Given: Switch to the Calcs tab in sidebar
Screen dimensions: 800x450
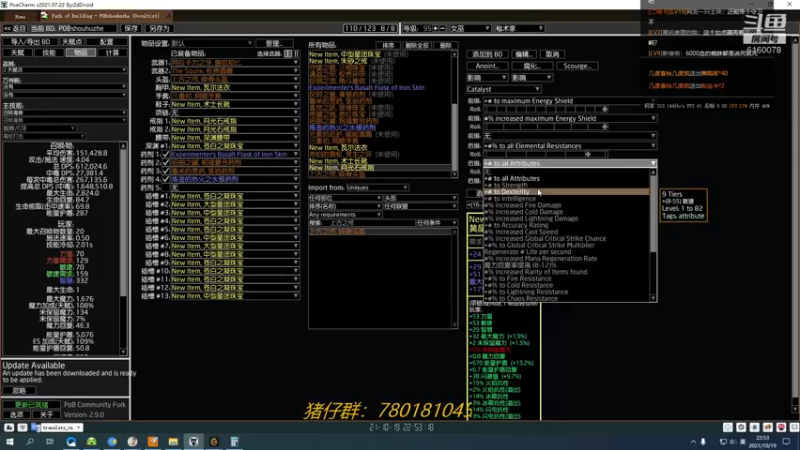Looking at the screenshot, I should [x=112, y=53].
